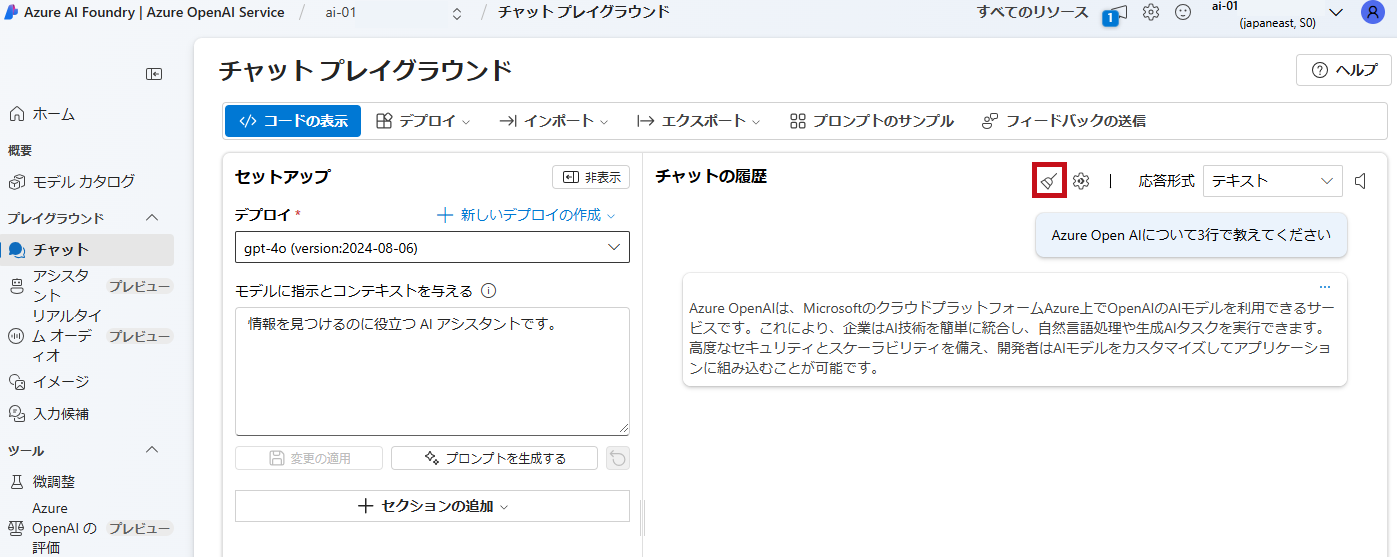
Task: Click 変更の適用 button
Action: click(x=309, y=458)
